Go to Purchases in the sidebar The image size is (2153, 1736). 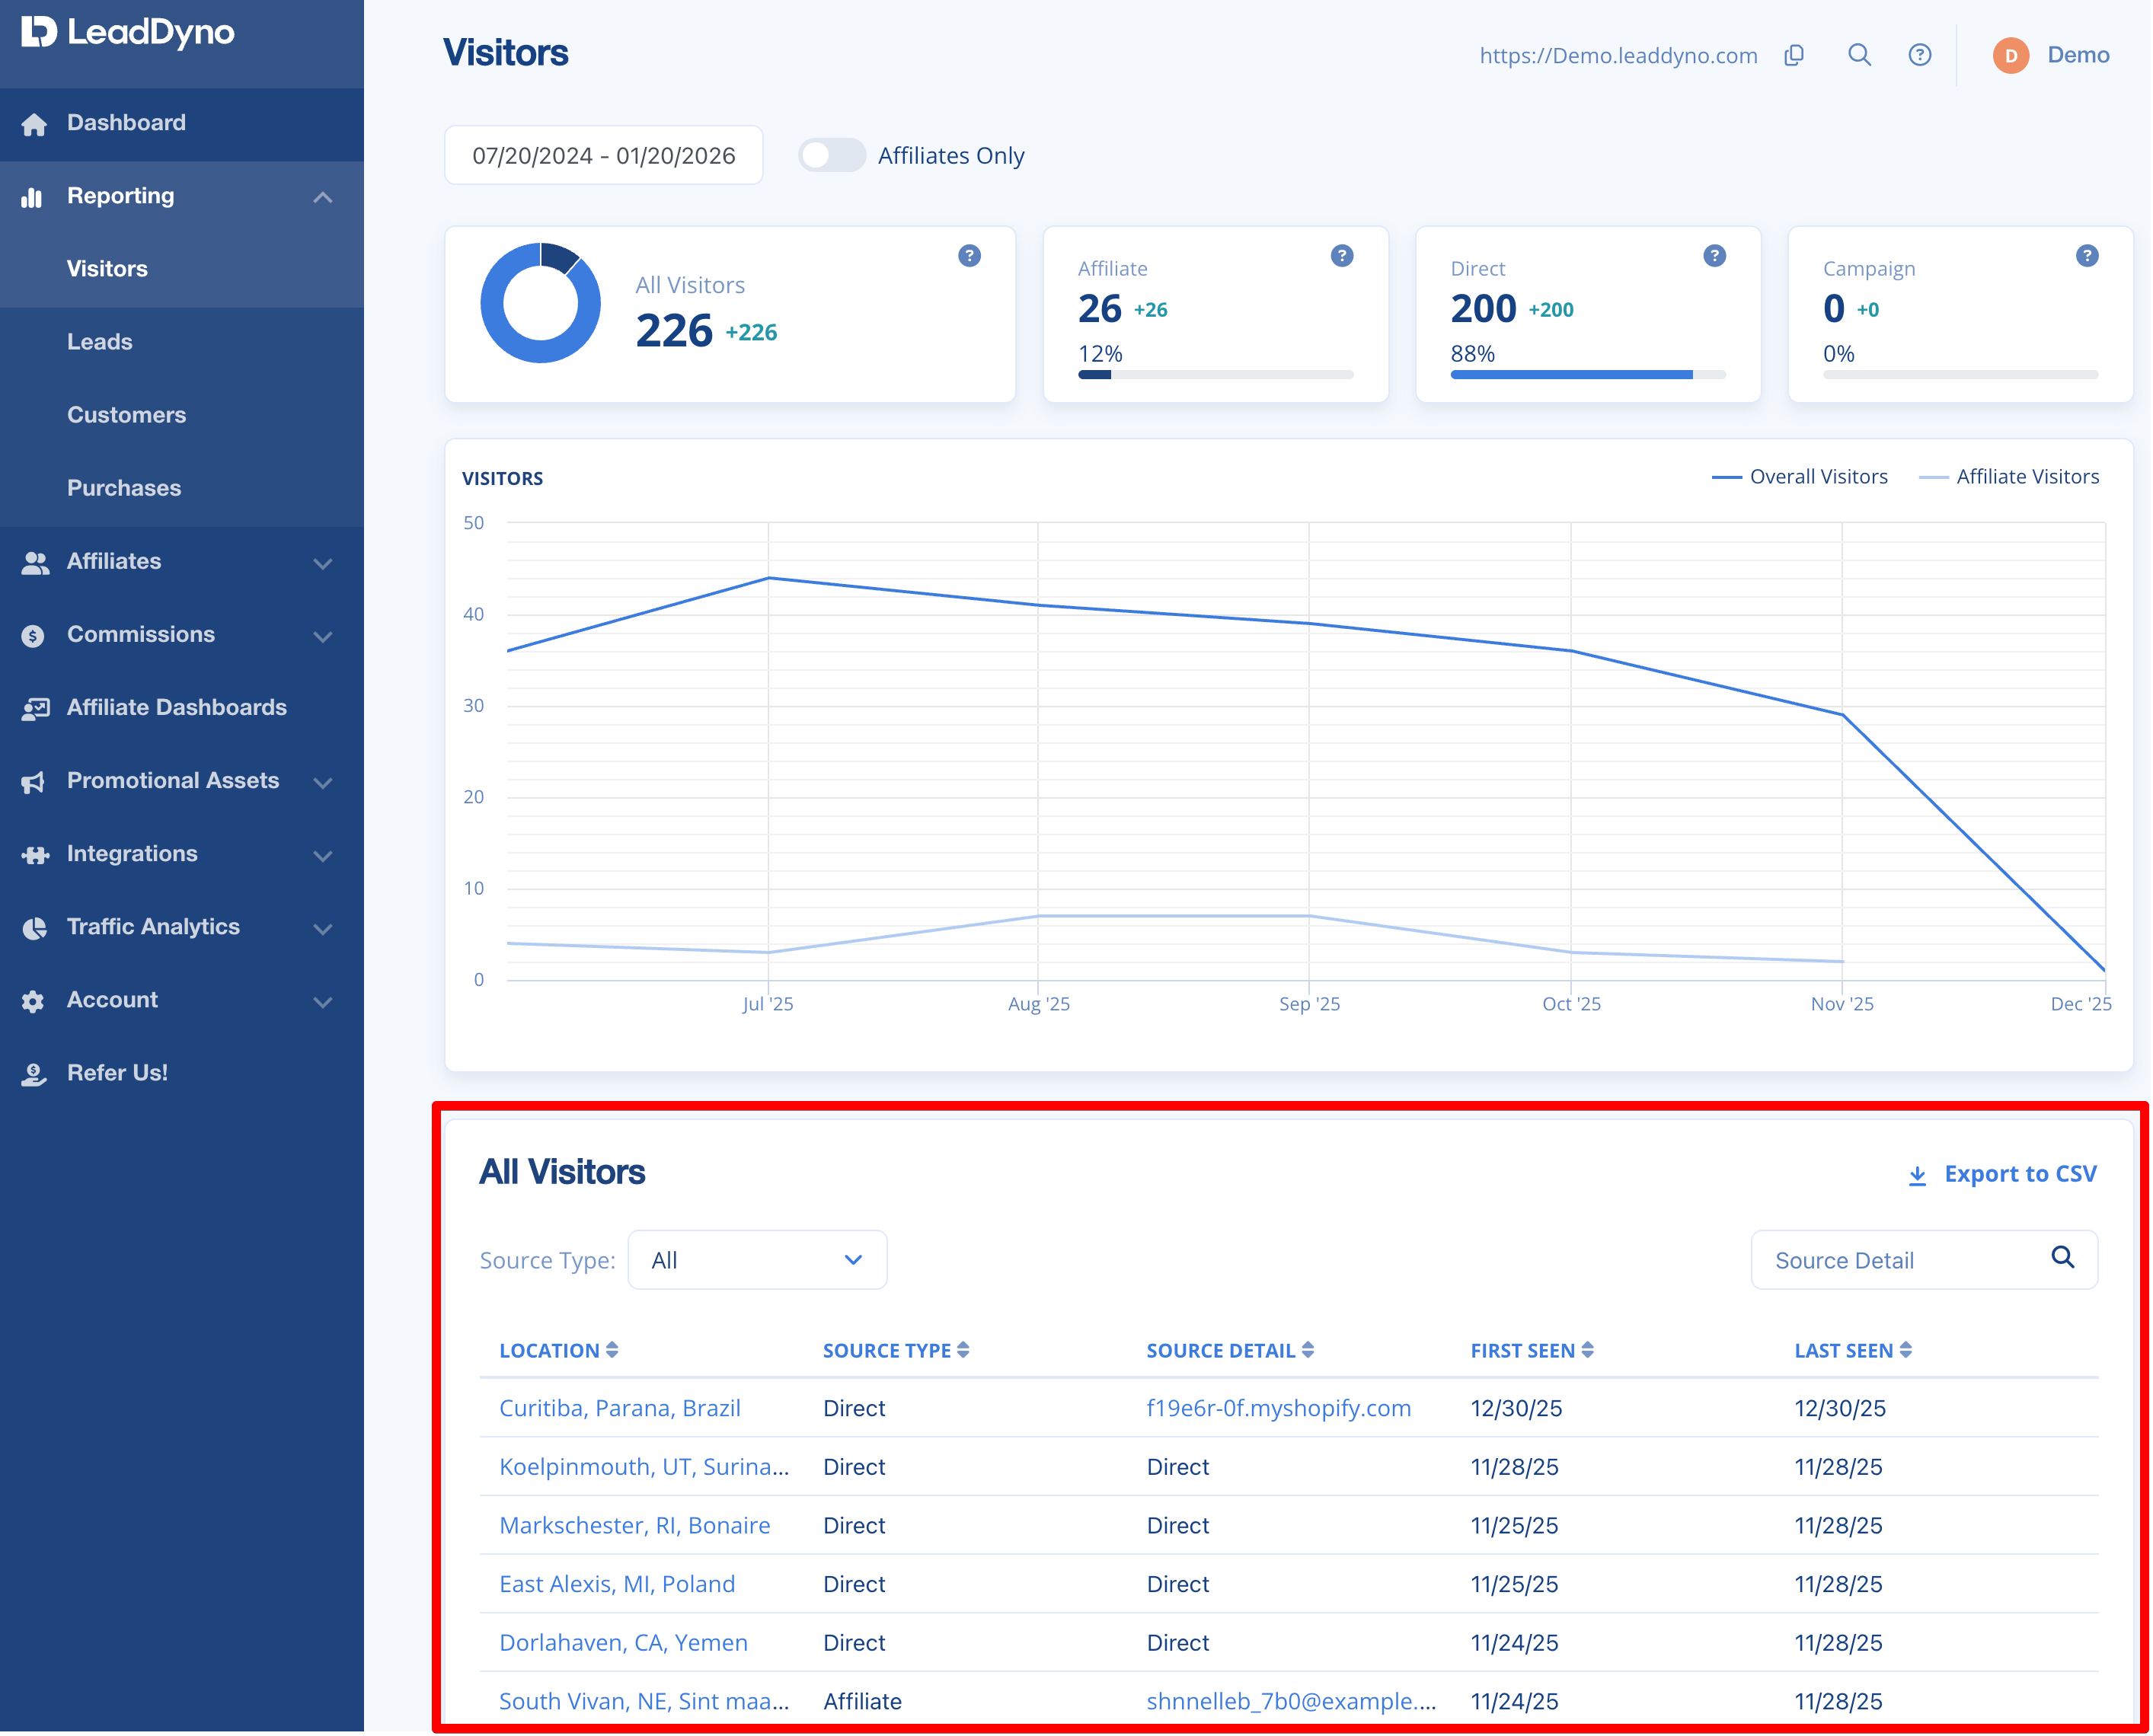click(x=124, y=488)
